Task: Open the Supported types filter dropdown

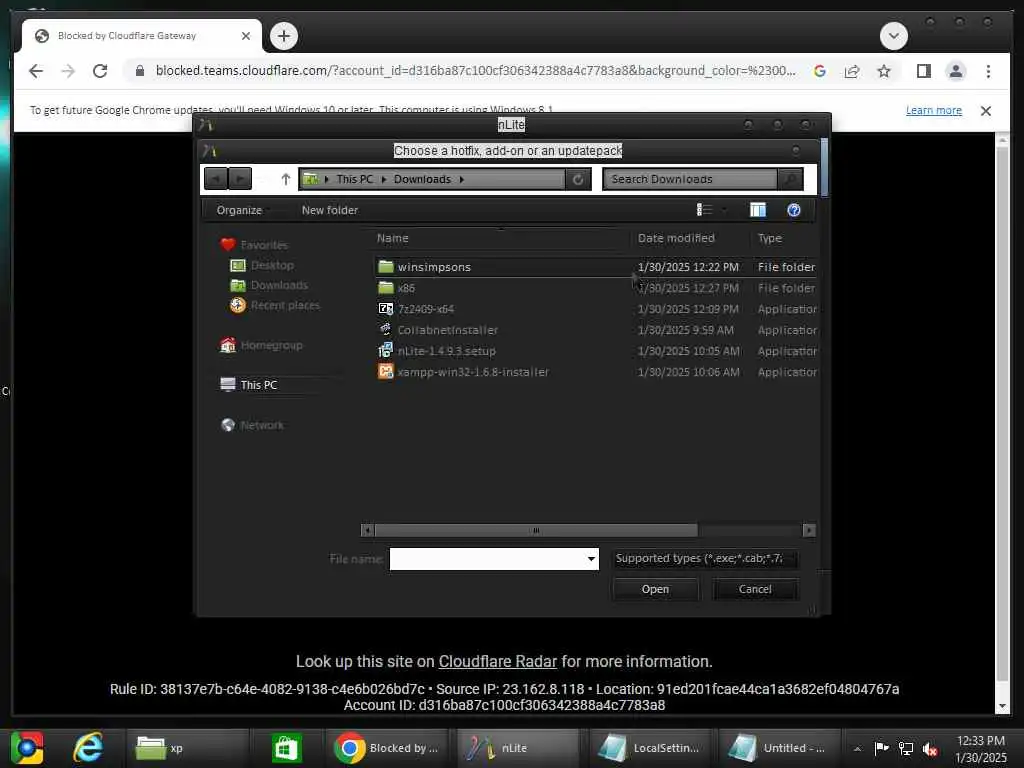Action: point(705,559)
